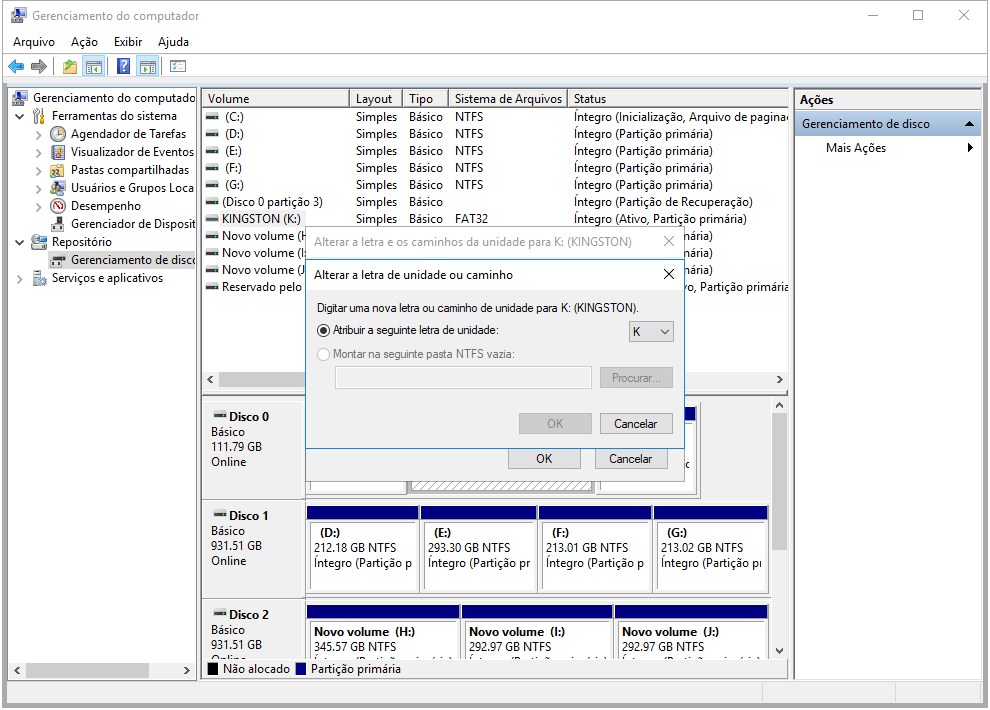Toggle the Show/Hide Action Pane toolbar icon

[148, 67]
